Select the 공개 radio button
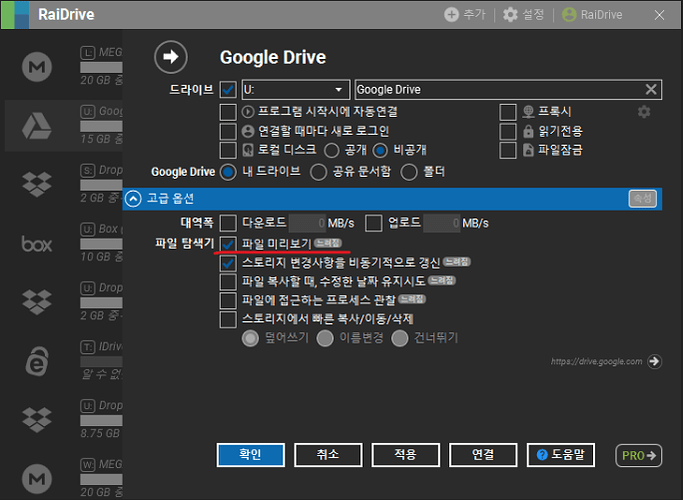This screenshot has width=683, height=500. [x=331, y=151]
